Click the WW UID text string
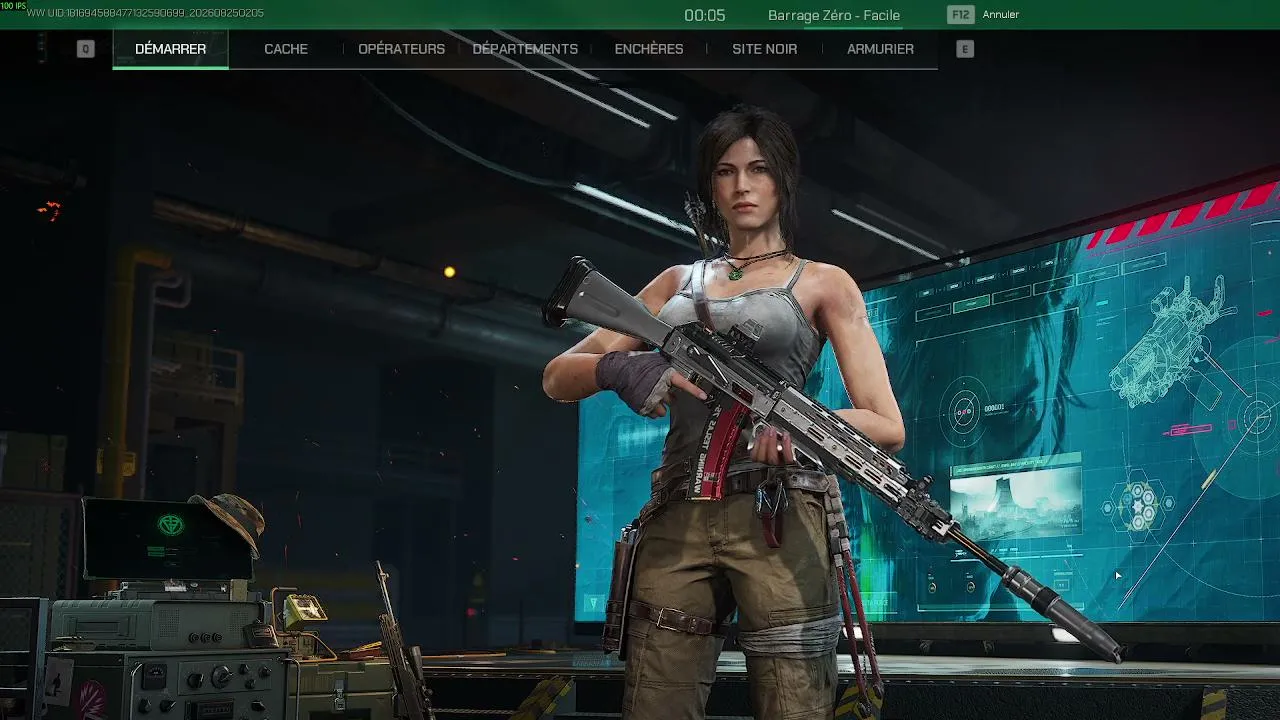Viewport: 1280px width, 720px height. tap(145, 13)
